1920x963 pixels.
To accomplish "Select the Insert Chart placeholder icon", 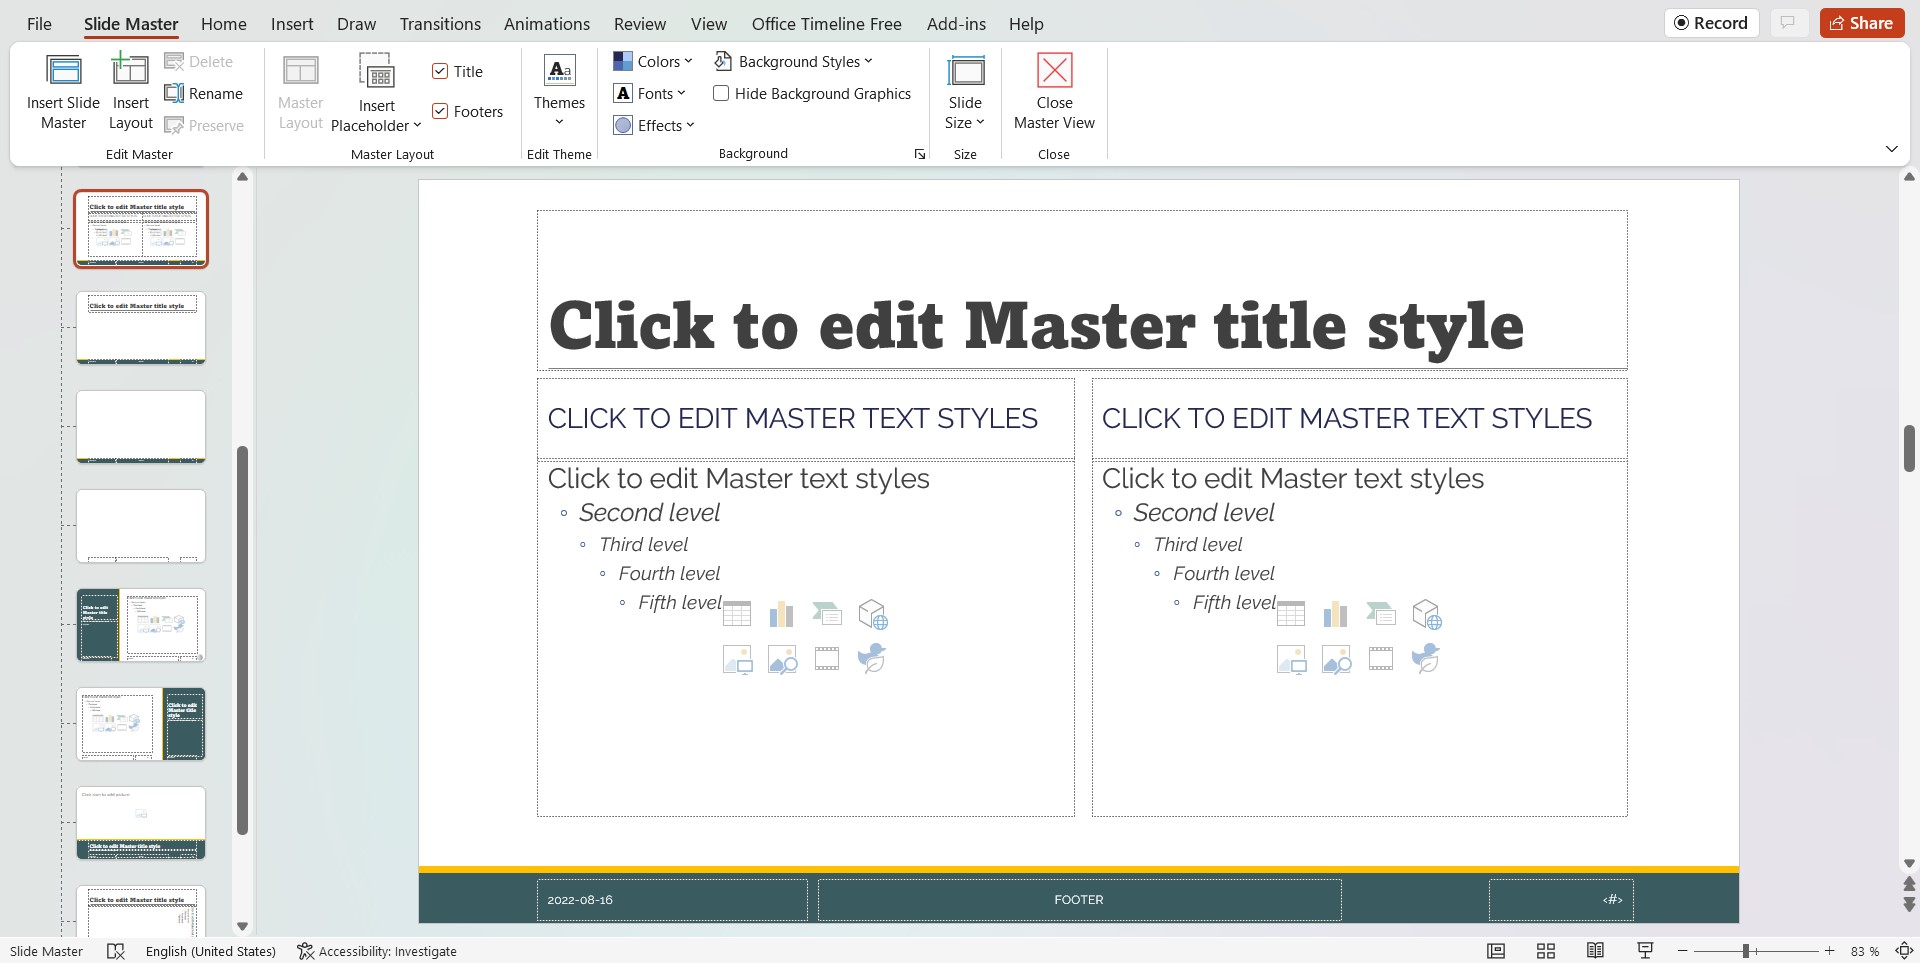I will click(x=781, y=613).
